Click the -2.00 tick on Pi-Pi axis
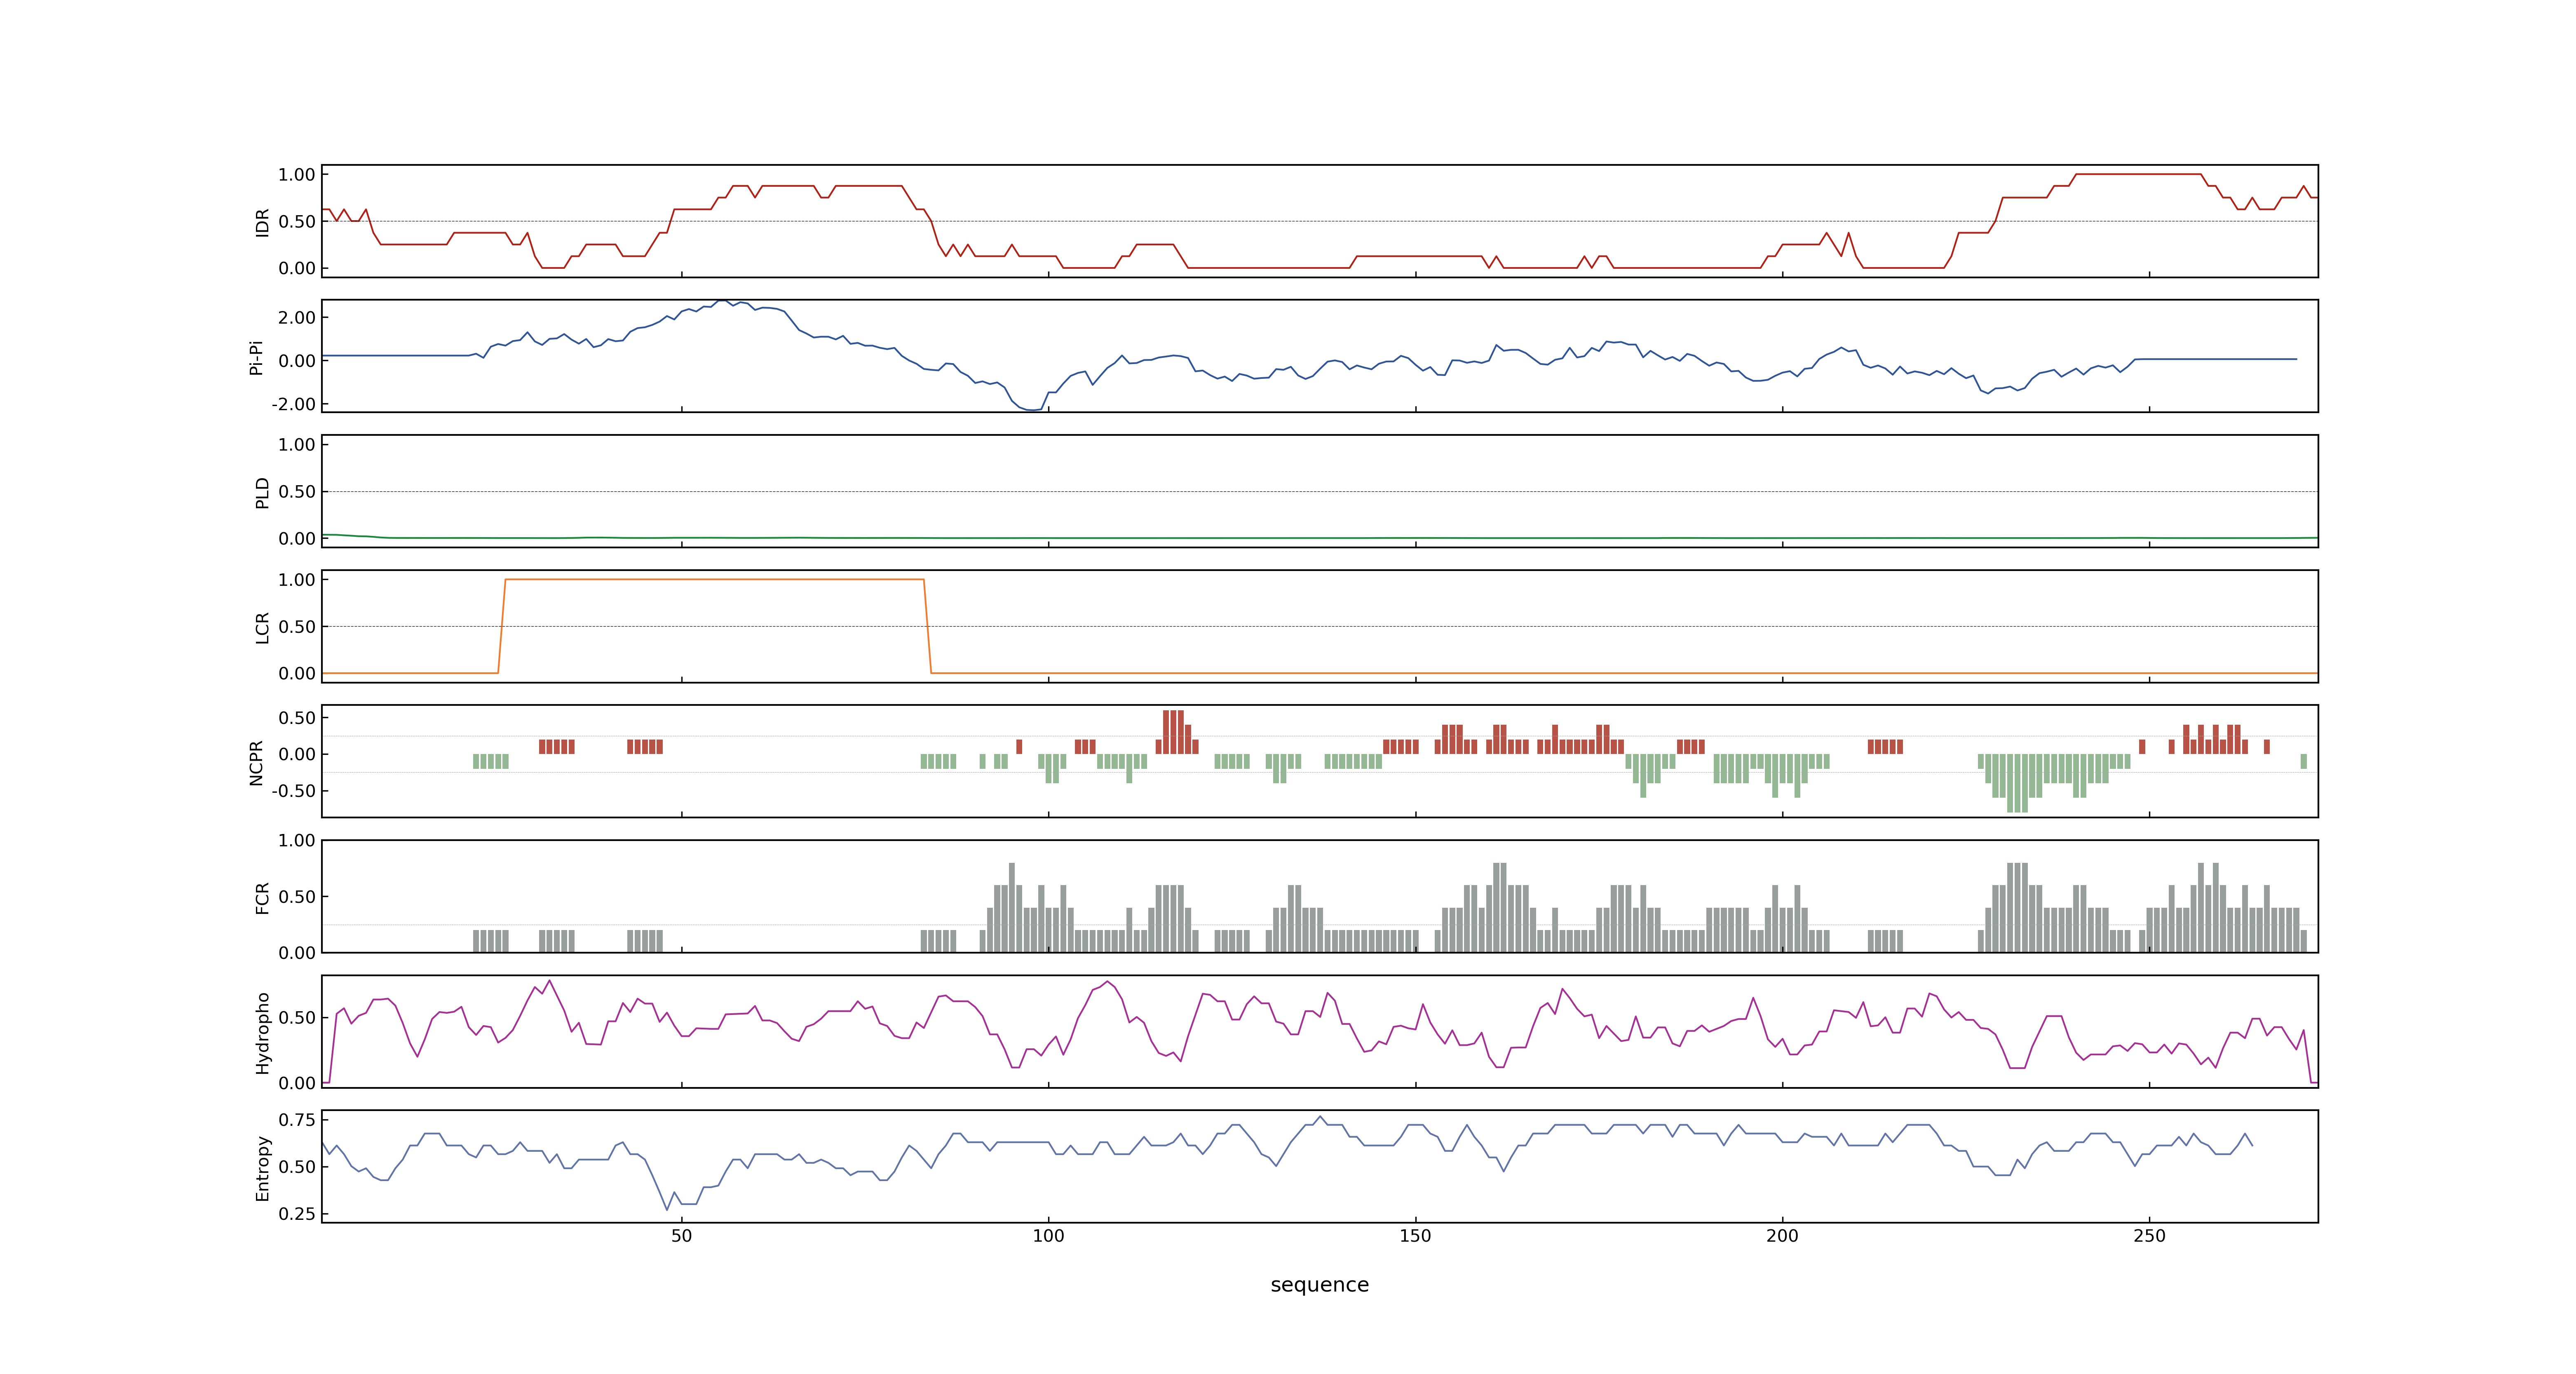Image resolution: width=2576 pixels, height=1374 pixels. click(293, 404)
